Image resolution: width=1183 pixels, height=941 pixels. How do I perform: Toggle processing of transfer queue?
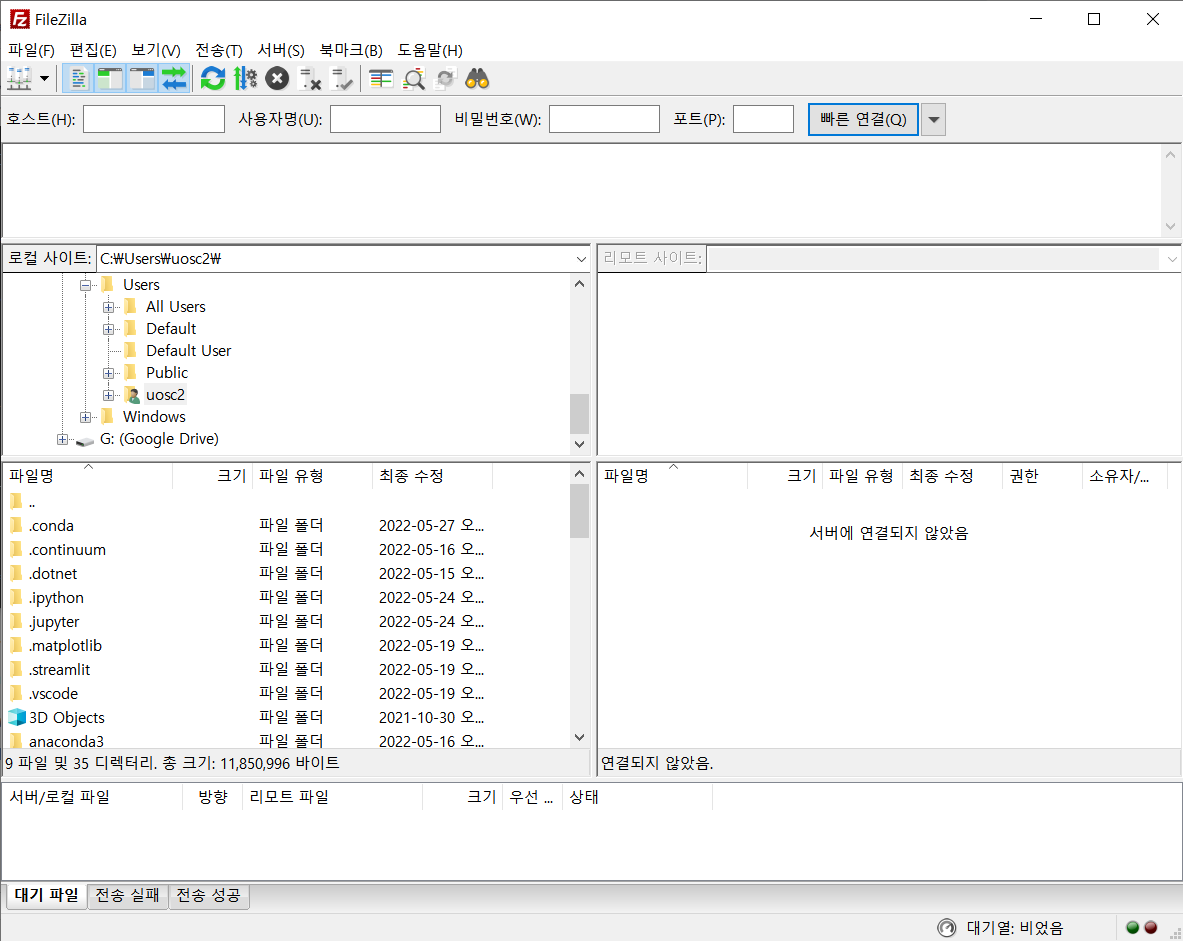coord(245,78)
